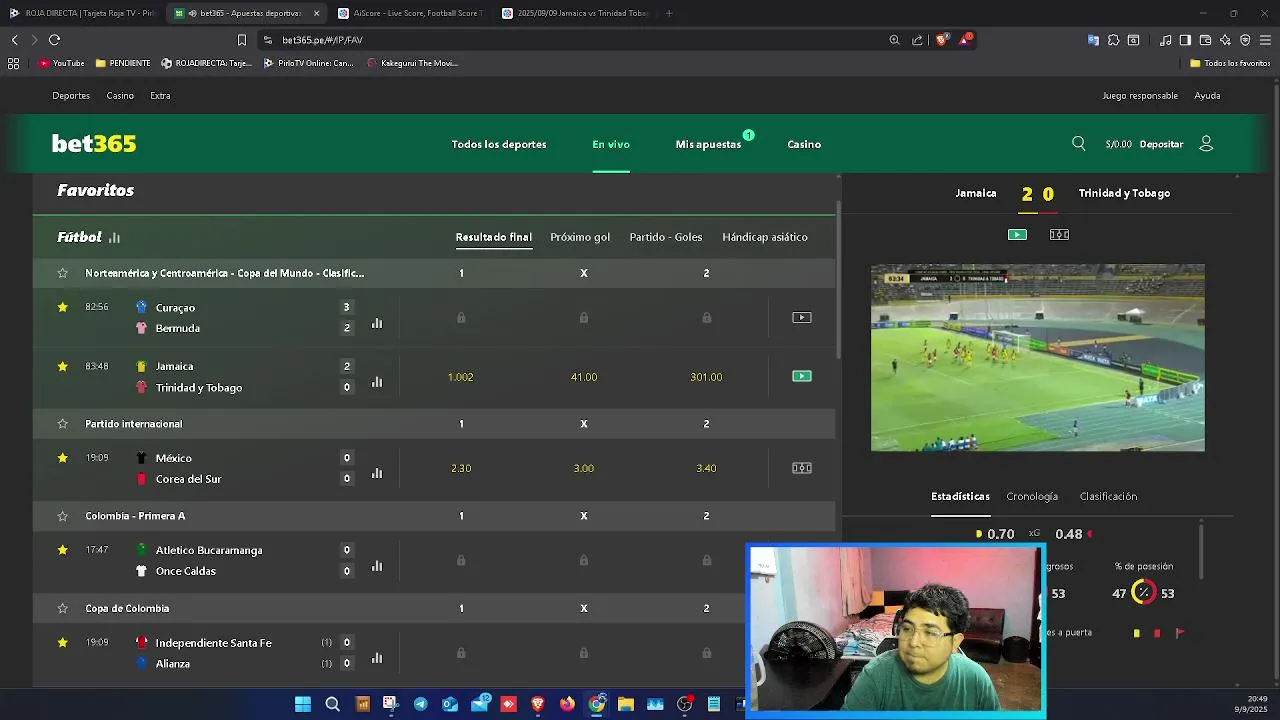The height and width of the screenshot is (720, 1280).
Task: Open share icon in address bar
Action: (917, 40)
